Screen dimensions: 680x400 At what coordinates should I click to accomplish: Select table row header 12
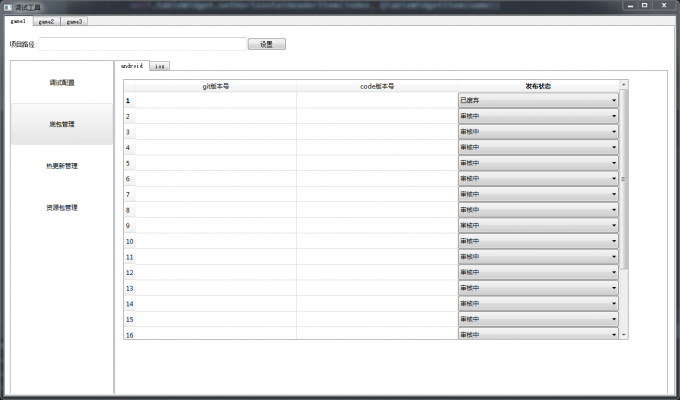[130, 272]
